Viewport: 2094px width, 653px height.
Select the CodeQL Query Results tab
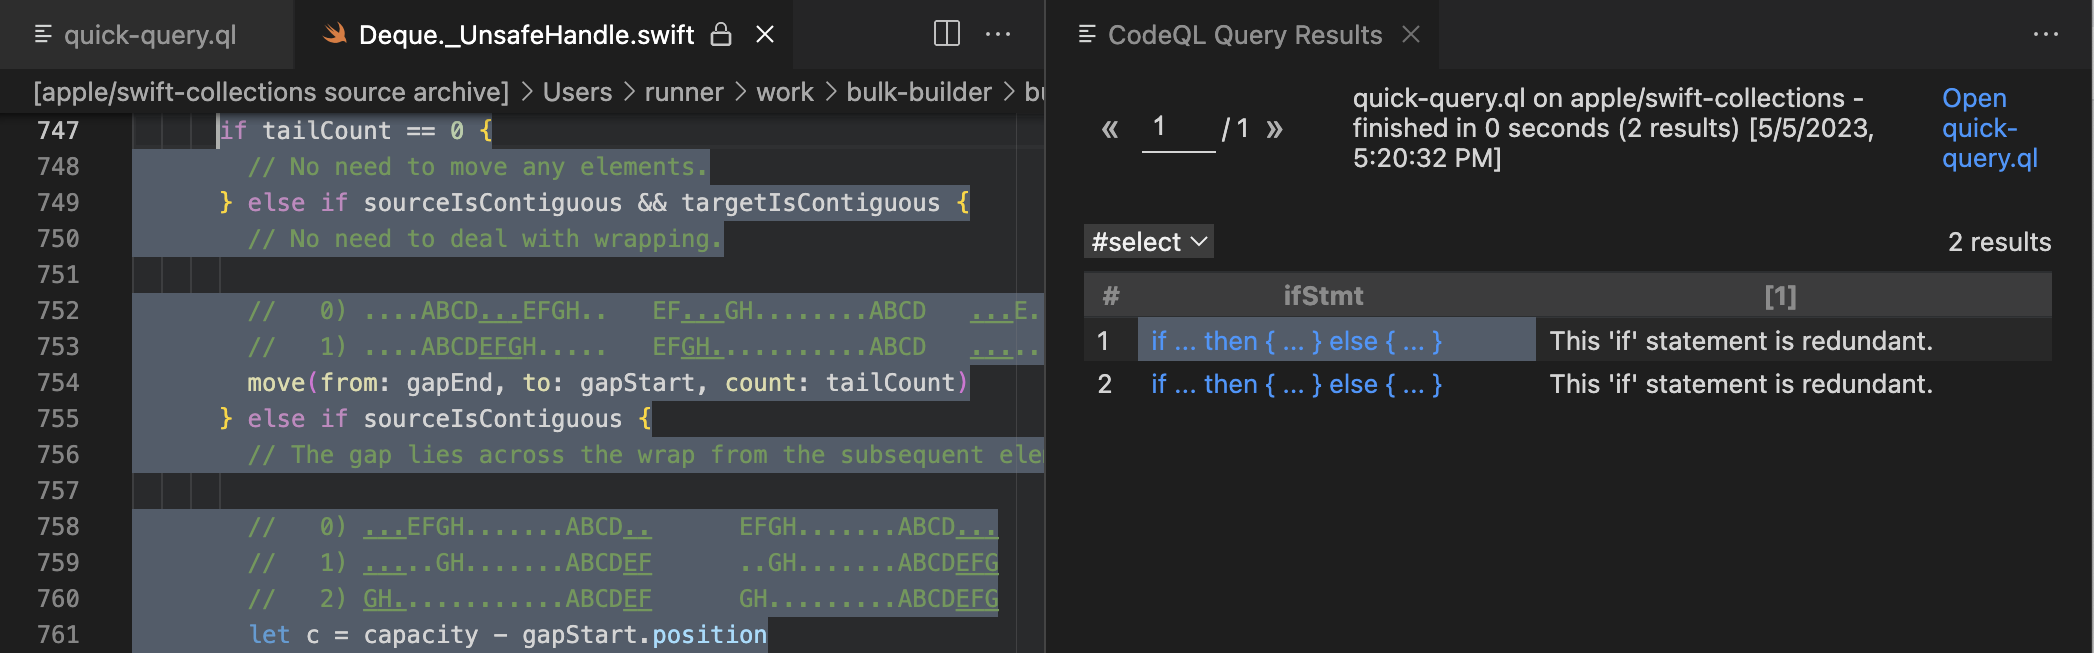click(1244, 35)
